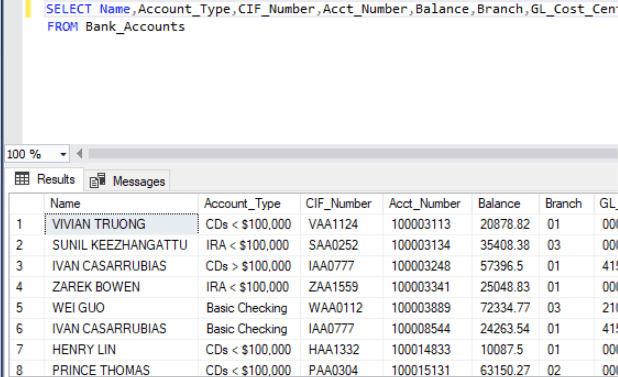Select the VIVIAN TRUONG name cell
This screenshot has width=618, height=377.
[x=121, y=224]
